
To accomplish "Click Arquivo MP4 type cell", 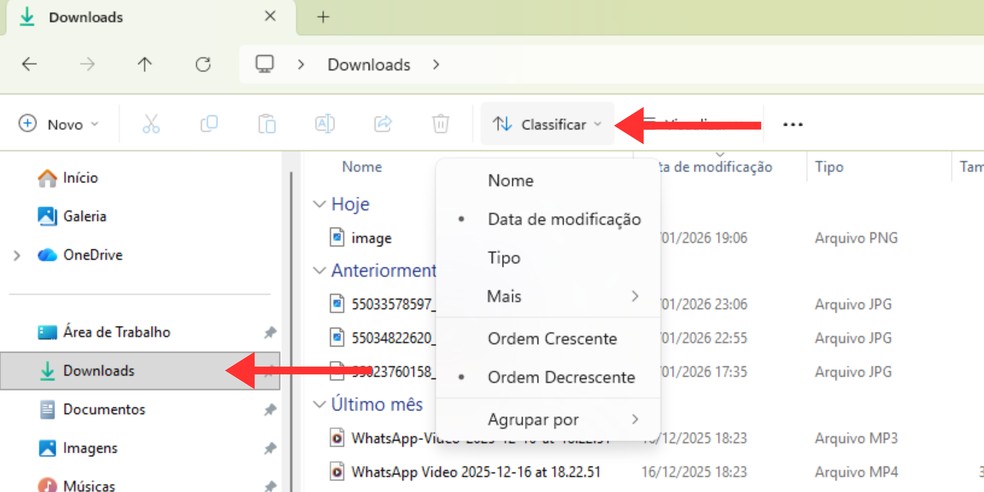I will tap(856, 472).
